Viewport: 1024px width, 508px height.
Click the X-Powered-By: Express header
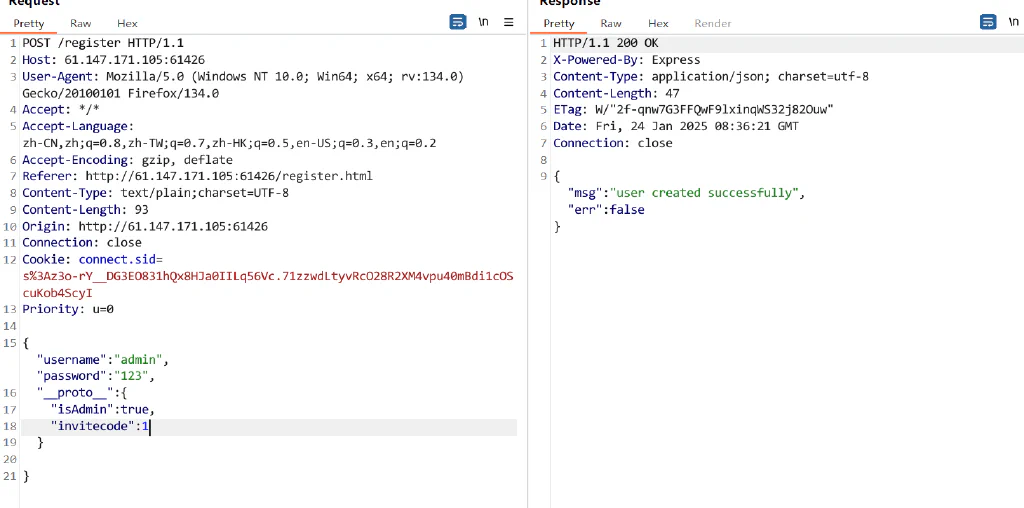pyautogui.click(x=626, y=60)
